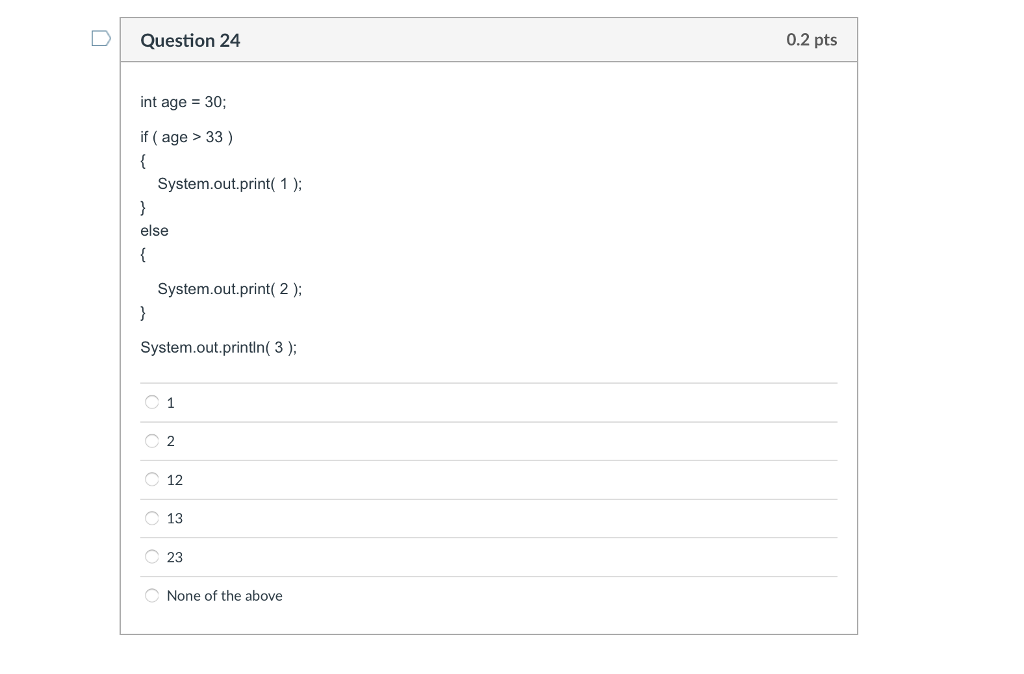Click the answer text 12
The height and width of the screenshot is (674, 1024).
175,480
